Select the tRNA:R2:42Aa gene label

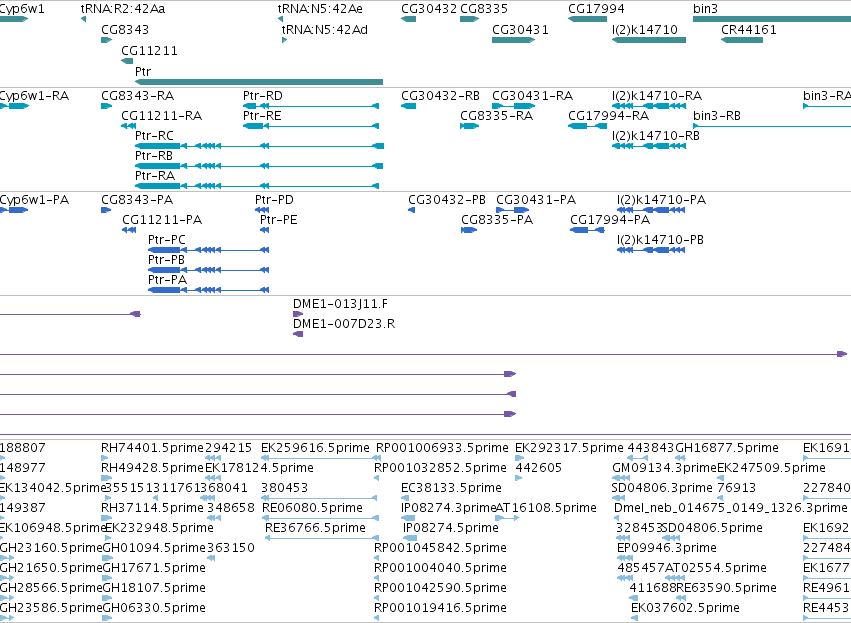click(x=123, y=9)
